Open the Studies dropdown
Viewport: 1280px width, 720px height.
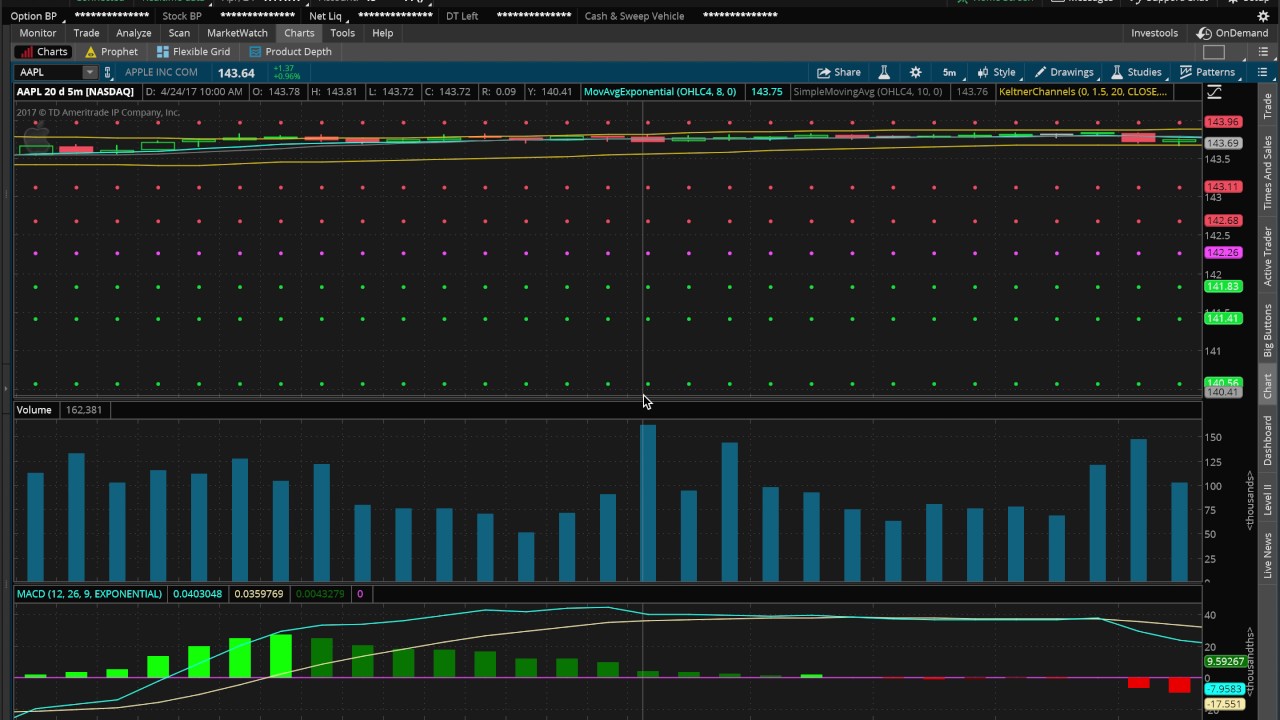[x=1136, y=72]
